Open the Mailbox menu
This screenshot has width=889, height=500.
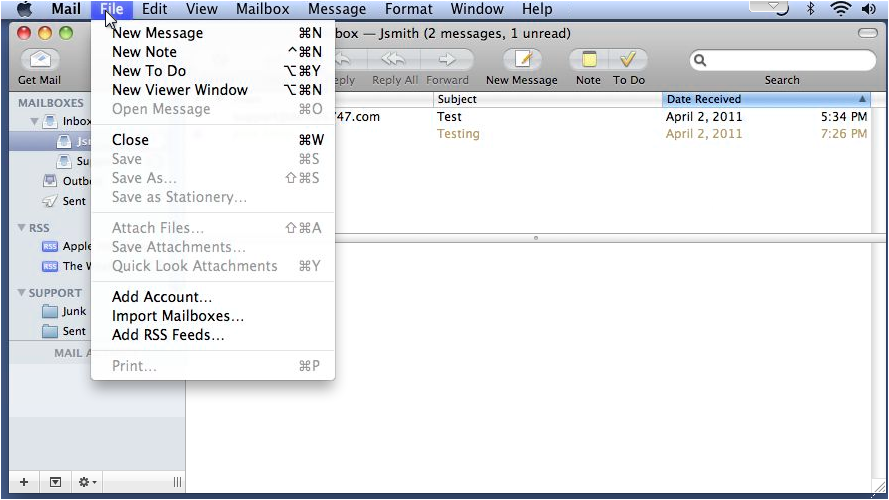263,9
